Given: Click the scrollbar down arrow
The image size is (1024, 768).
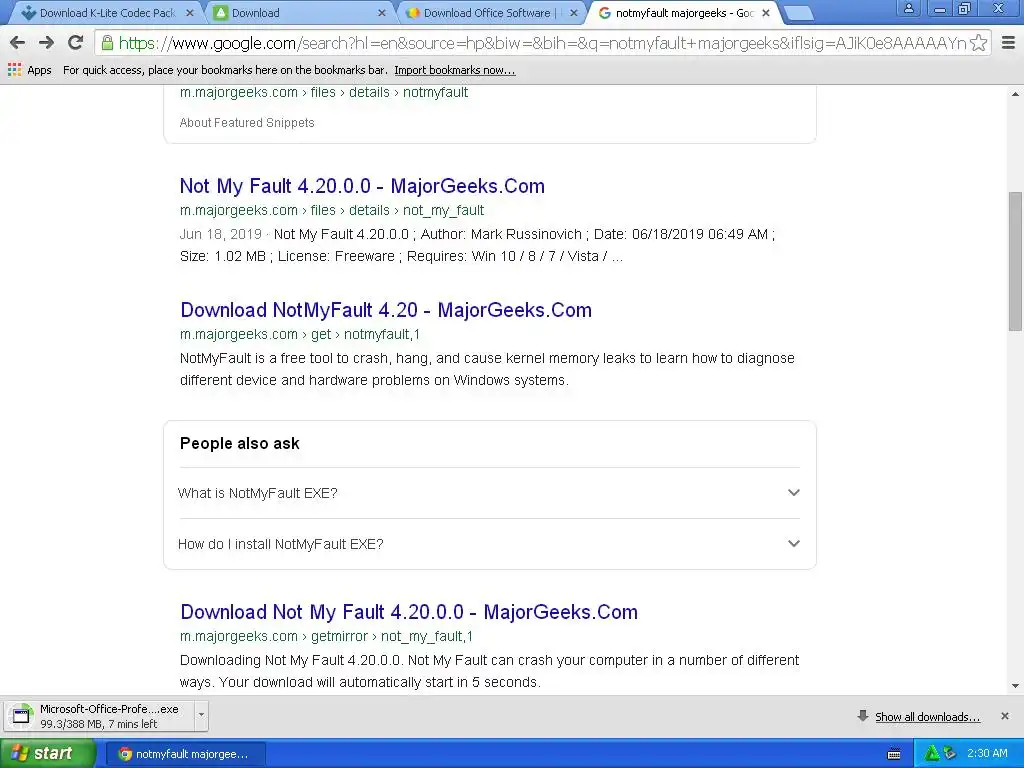Looking at the screenshot, I should pyautogui.click(x=1016, y=686).
